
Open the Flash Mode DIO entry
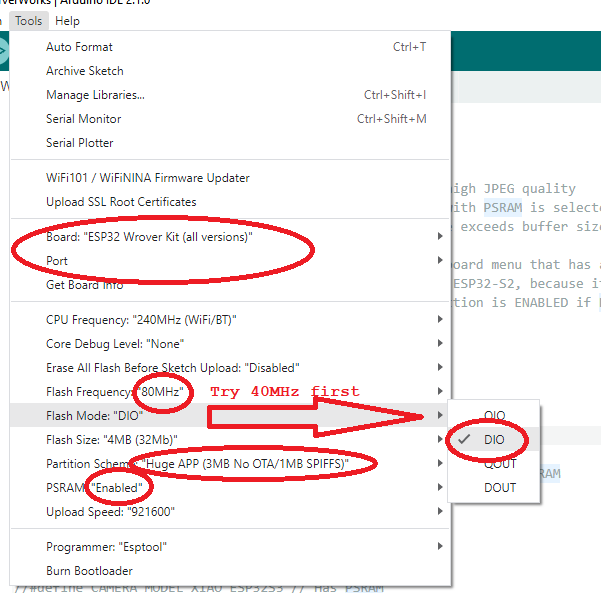click(x=230, y=416)
